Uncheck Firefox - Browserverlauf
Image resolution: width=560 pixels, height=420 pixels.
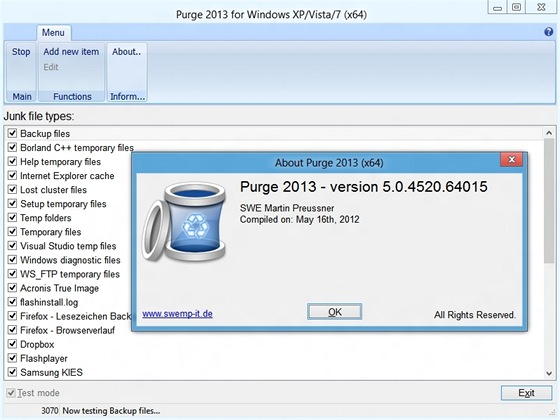pyautogui.click(x=12, y=330)
